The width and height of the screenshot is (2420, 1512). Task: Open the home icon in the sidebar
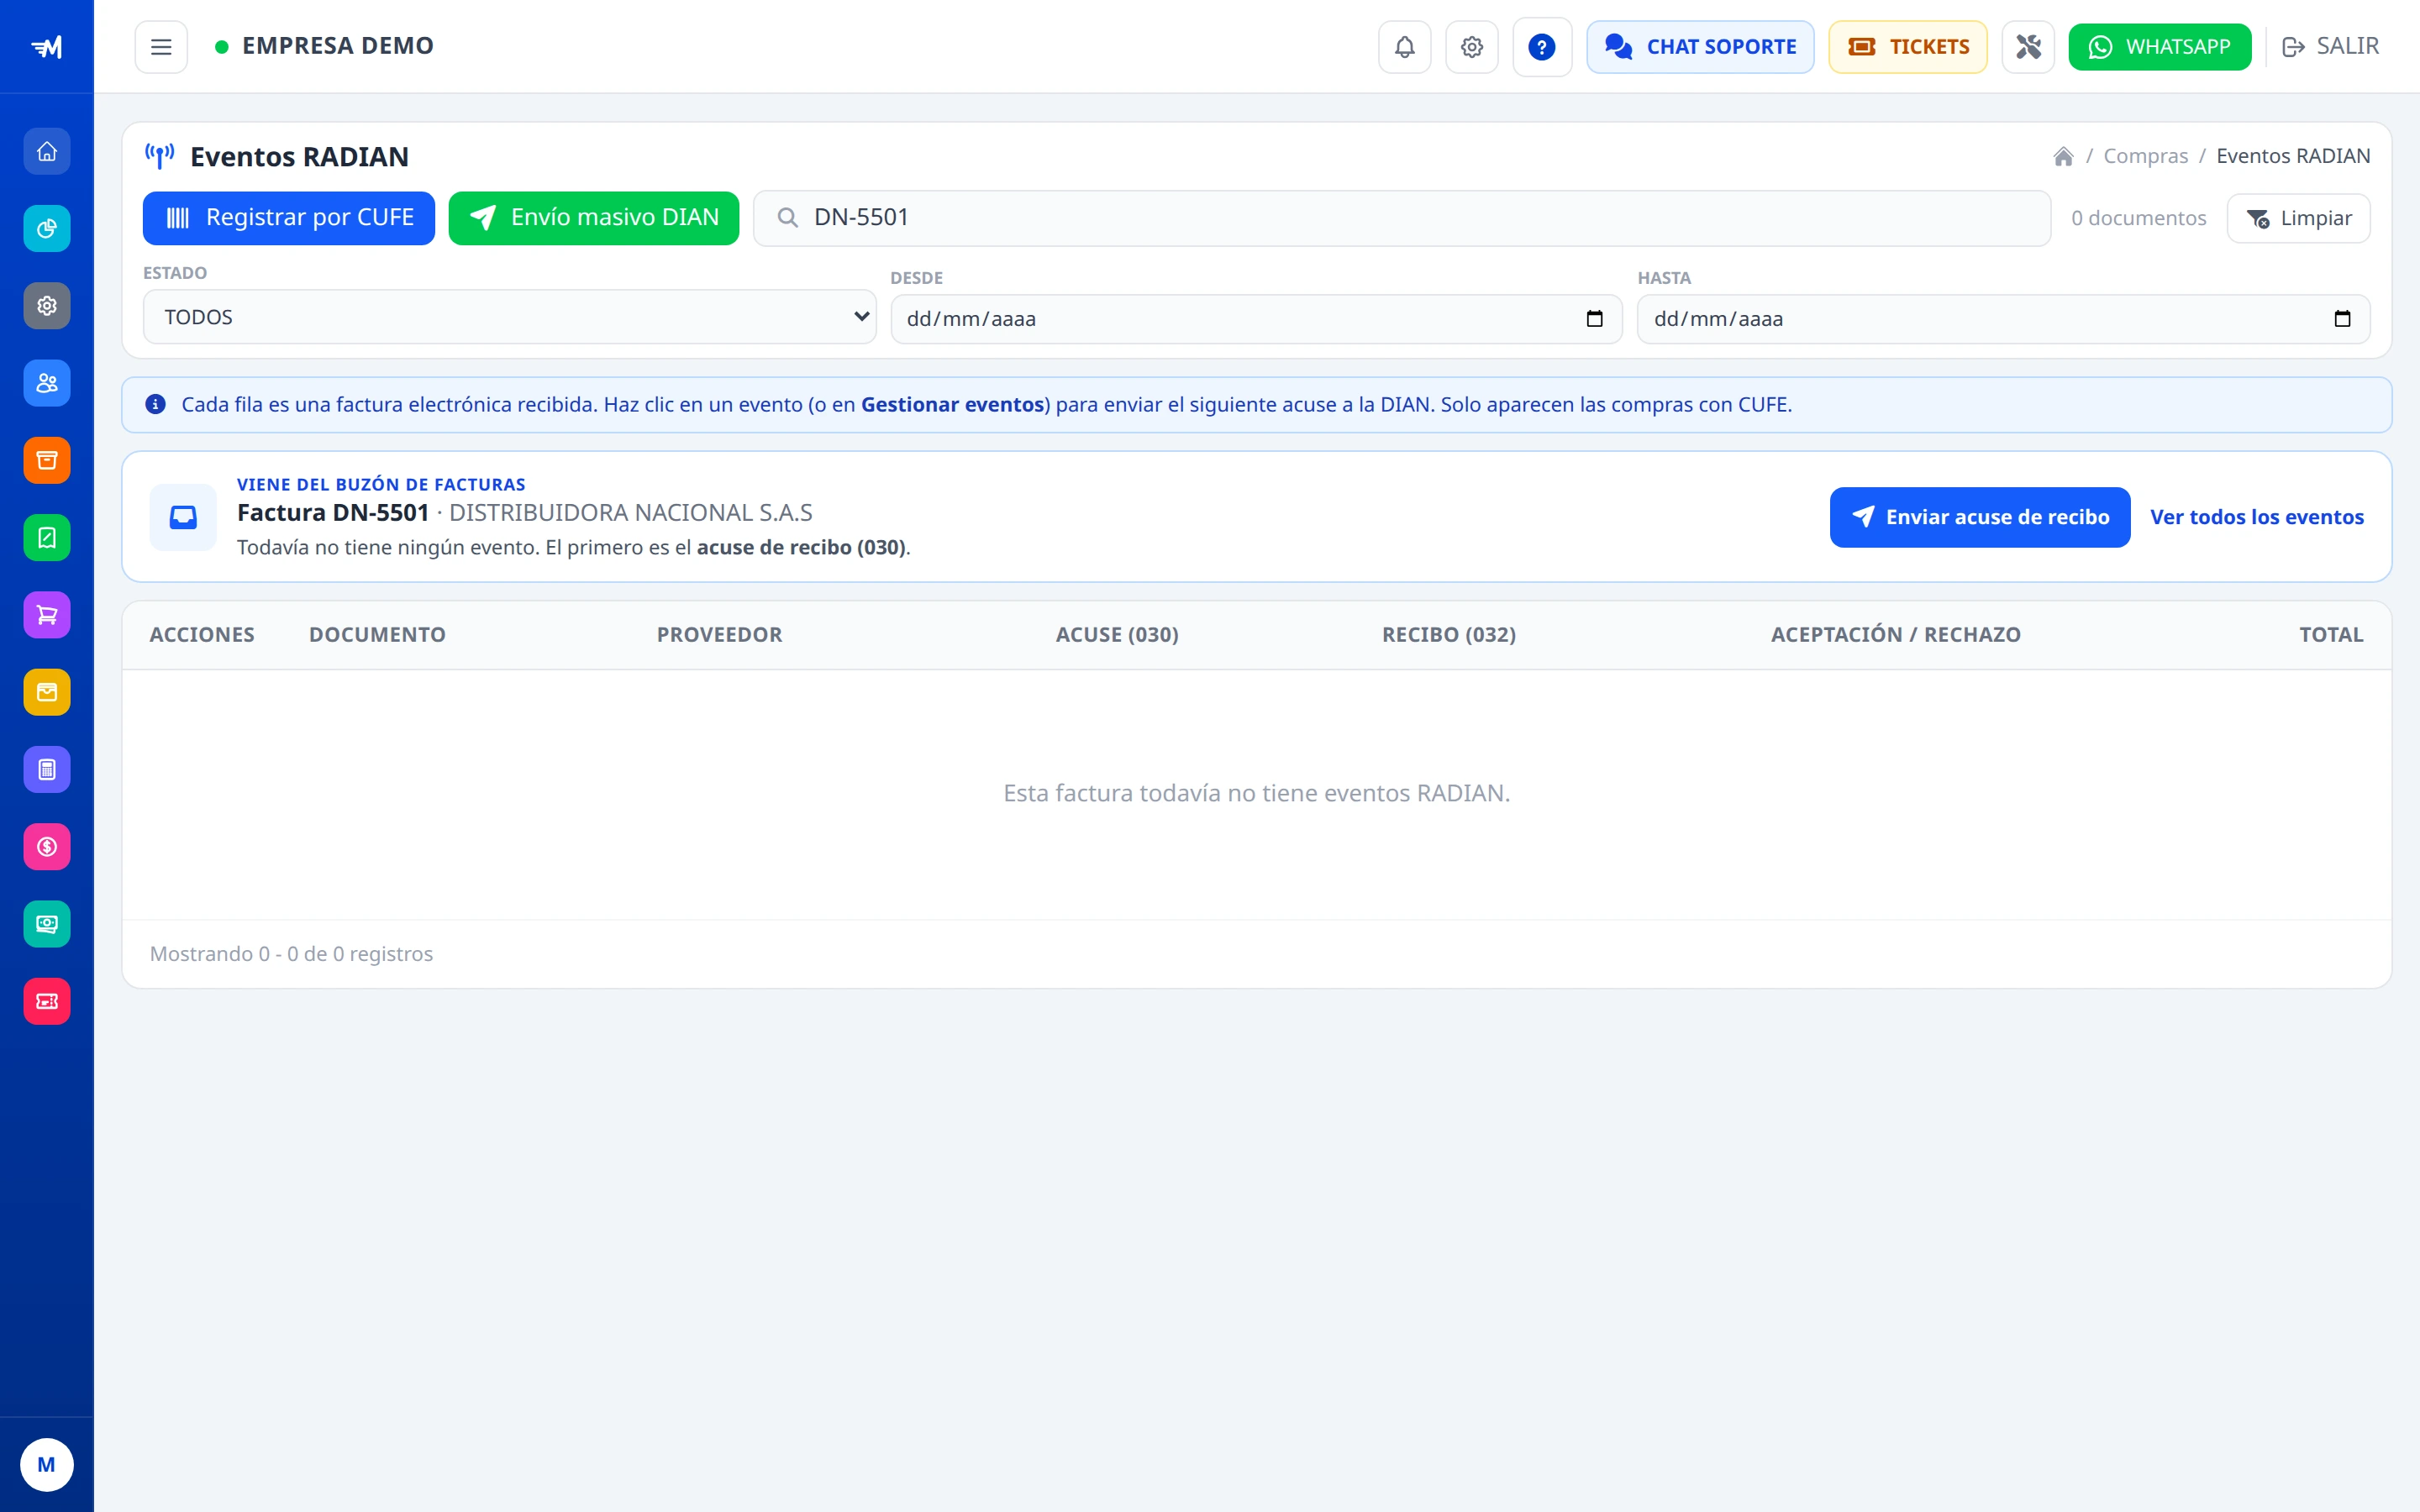point(47,152)
